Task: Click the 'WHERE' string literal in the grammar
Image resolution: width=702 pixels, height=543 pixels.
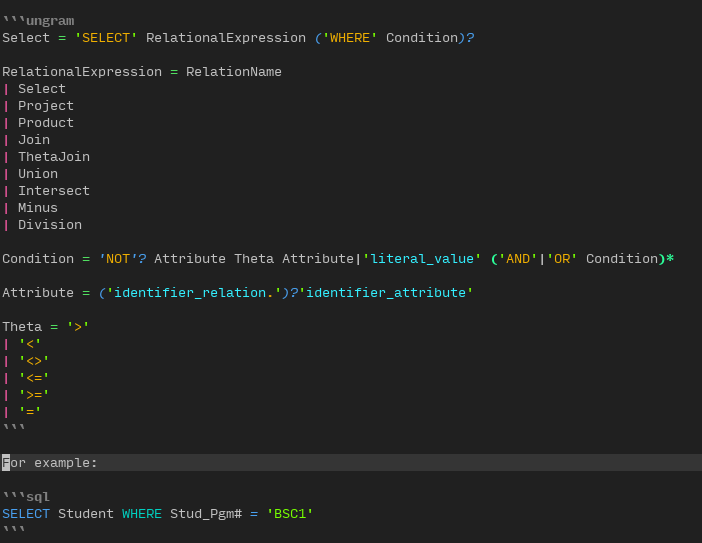Action: (350, 38)
